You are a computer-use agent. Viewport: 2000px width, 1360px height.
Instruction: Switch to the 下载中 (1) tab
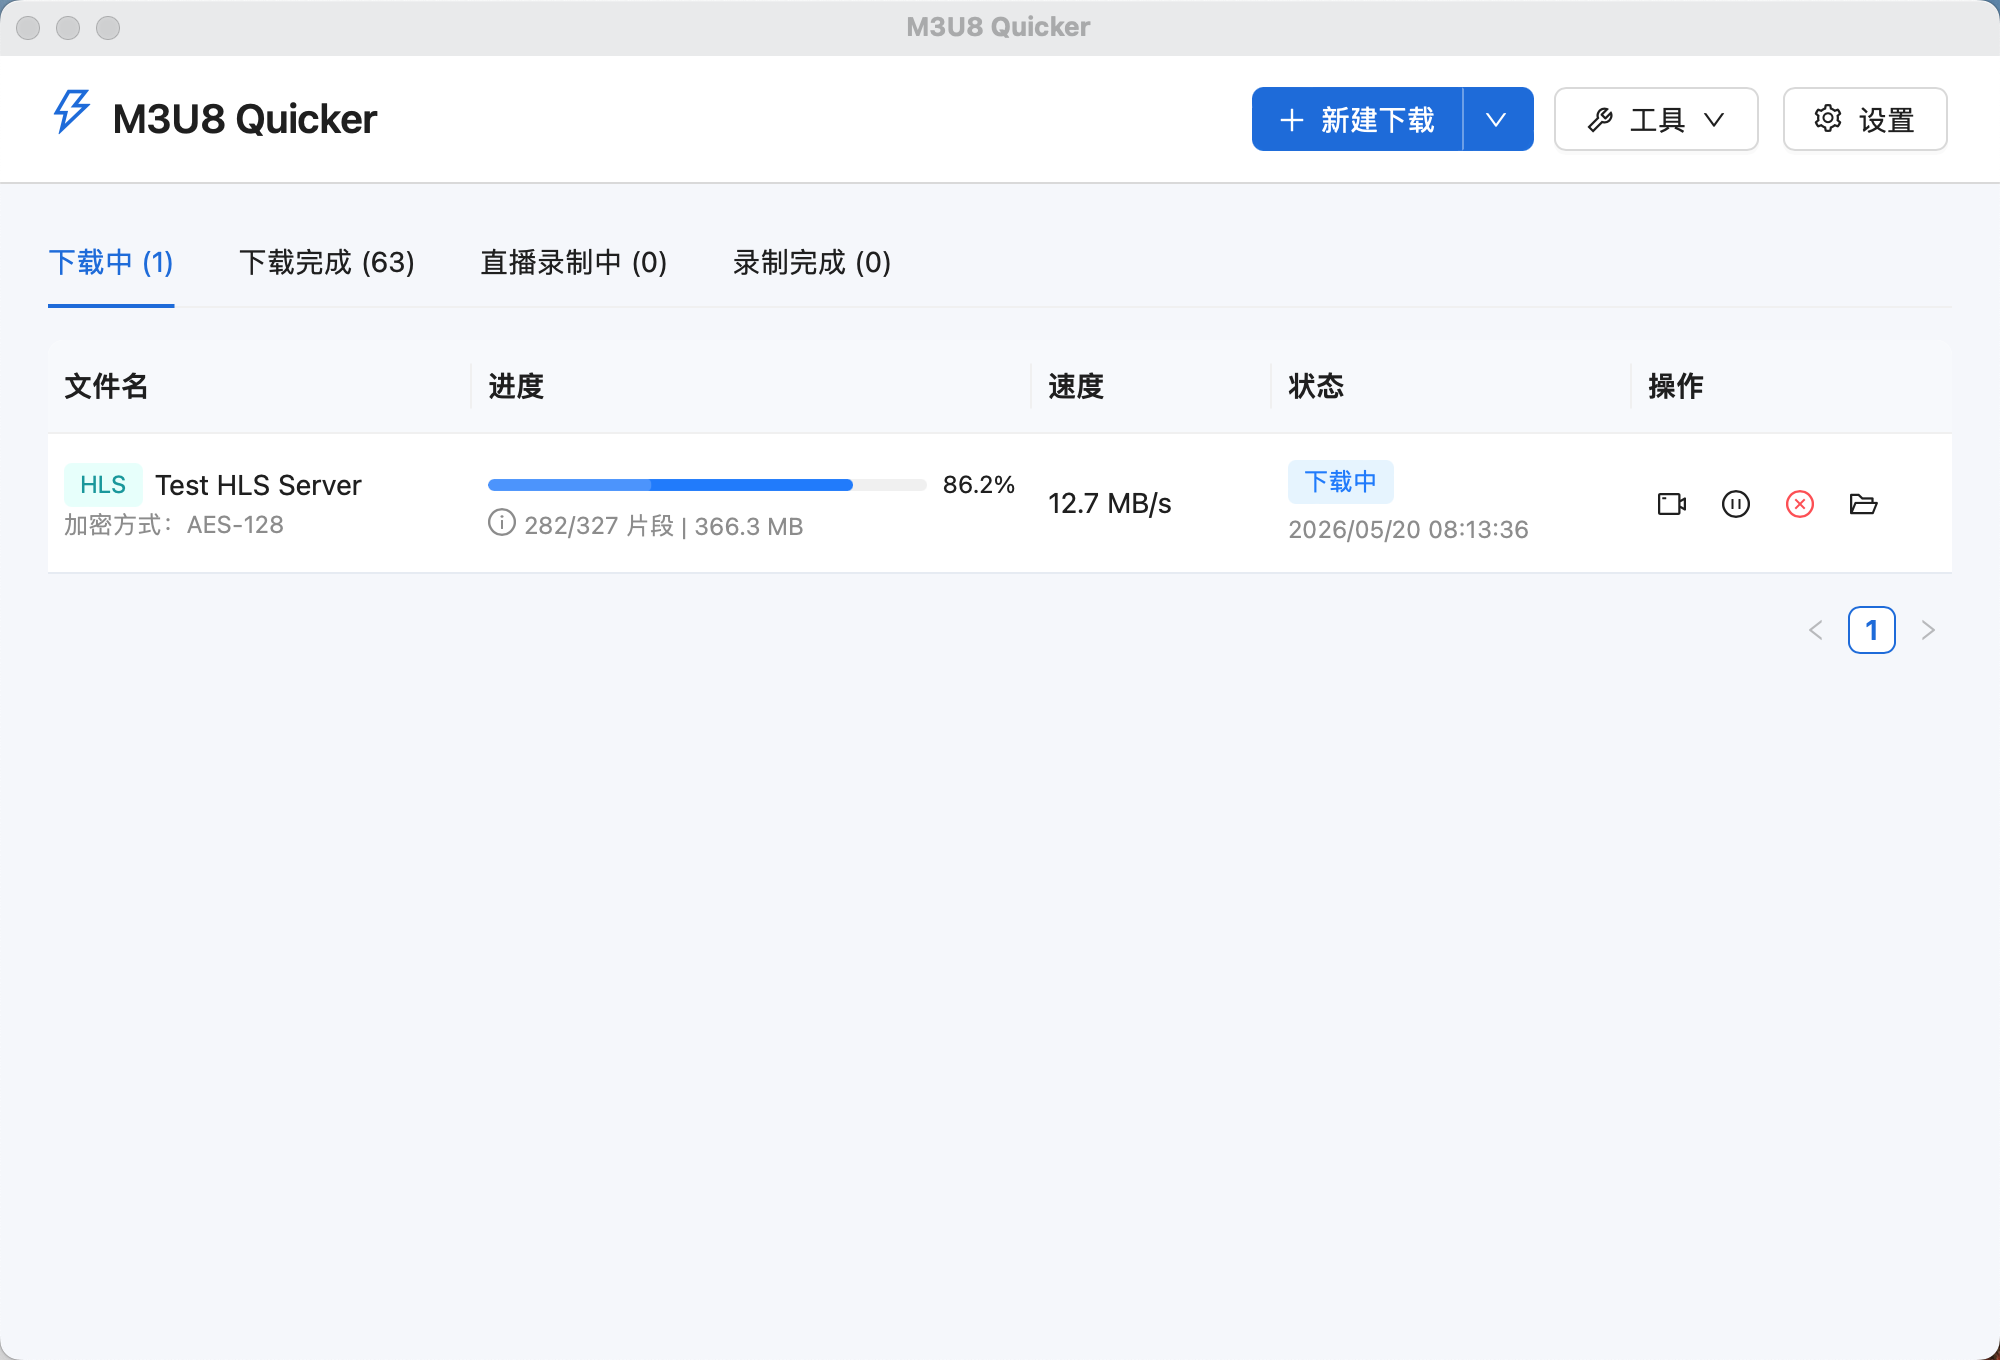click(x=111, y=262)
